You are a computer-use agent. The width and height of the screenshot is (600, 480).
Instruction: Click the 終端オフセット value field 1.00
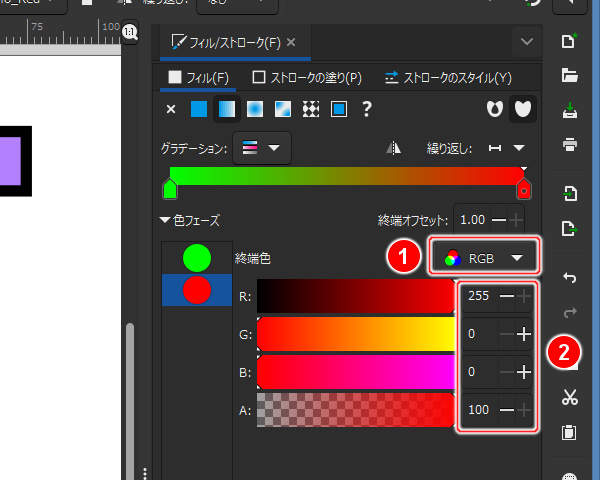point(473,220)
